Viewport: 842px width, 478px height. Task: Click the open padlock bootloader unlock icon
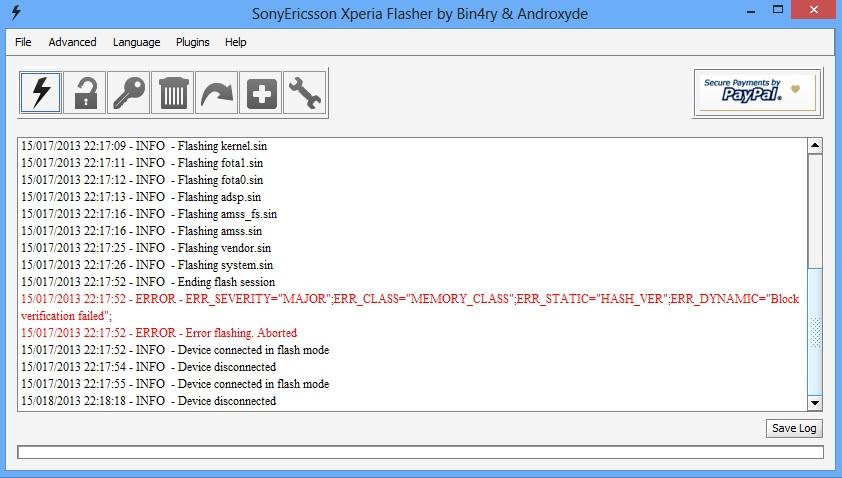[85, 92]
